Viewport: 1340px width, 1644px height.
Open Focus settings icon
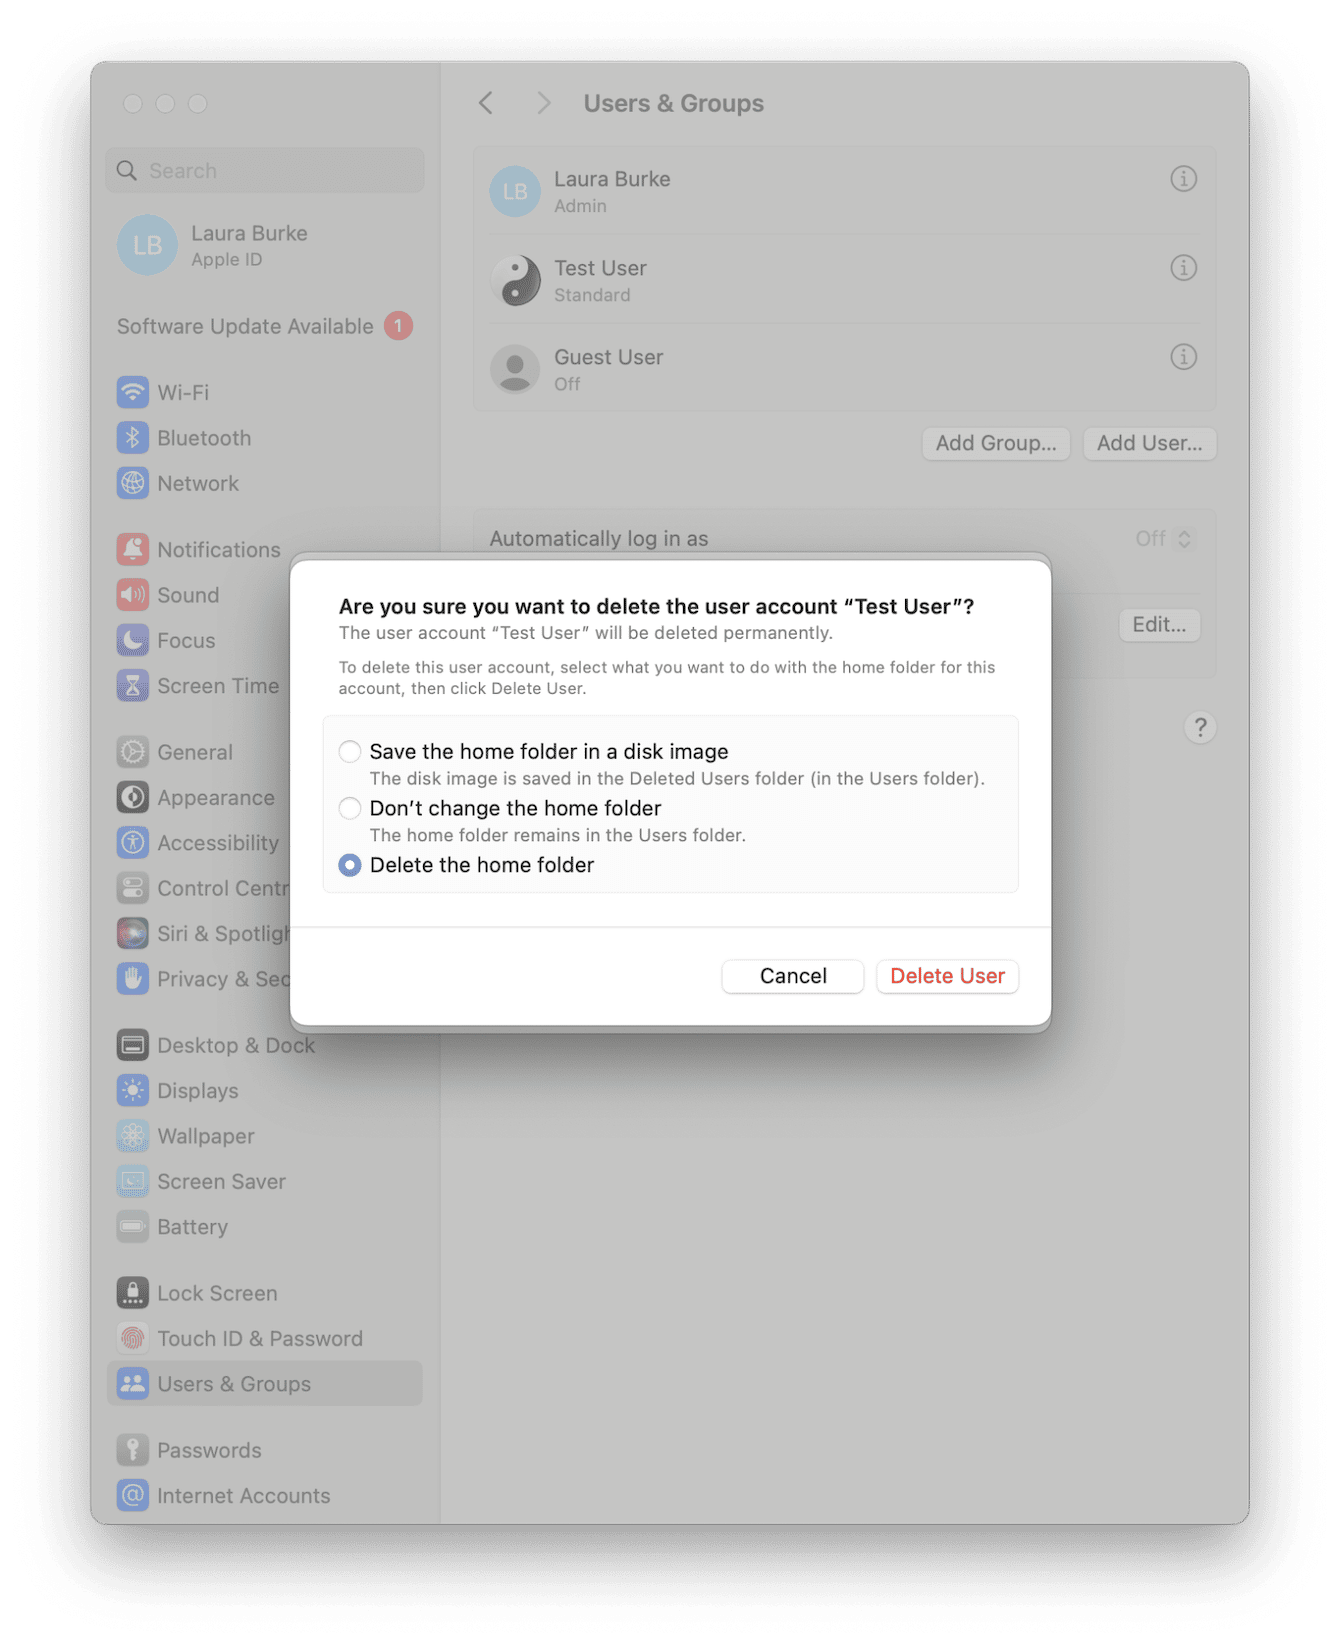pos(133,640)
